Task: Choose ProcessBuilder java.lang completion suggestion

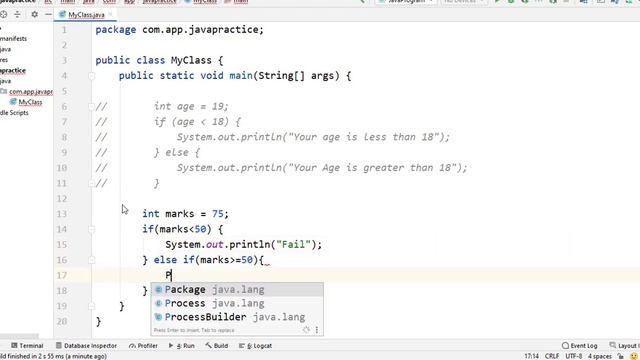Action: (x=237, y=317)
